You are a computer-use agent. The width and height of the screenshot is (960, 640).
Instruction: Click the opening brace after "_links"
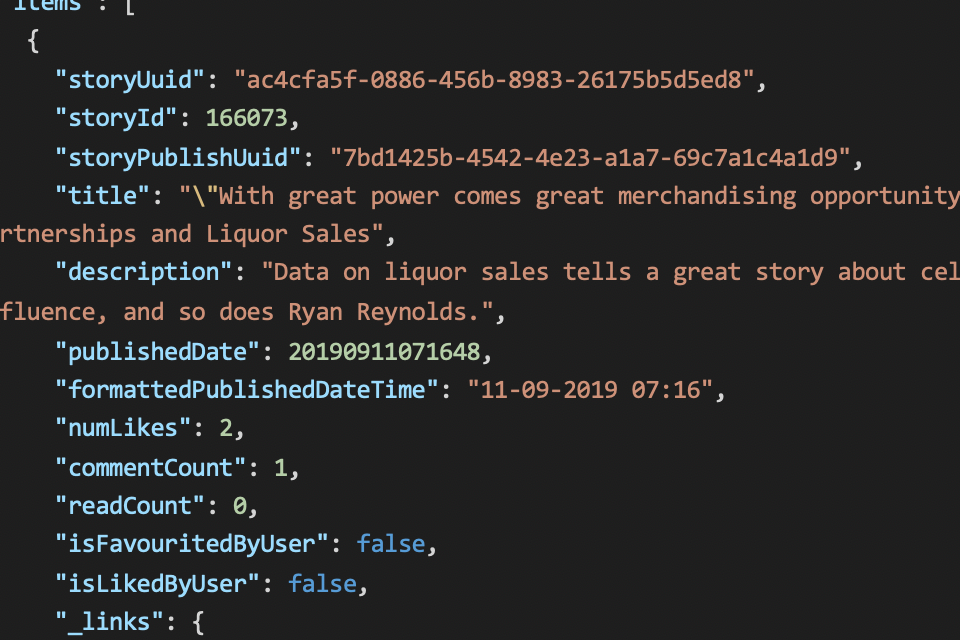click(x=198, y=622)
